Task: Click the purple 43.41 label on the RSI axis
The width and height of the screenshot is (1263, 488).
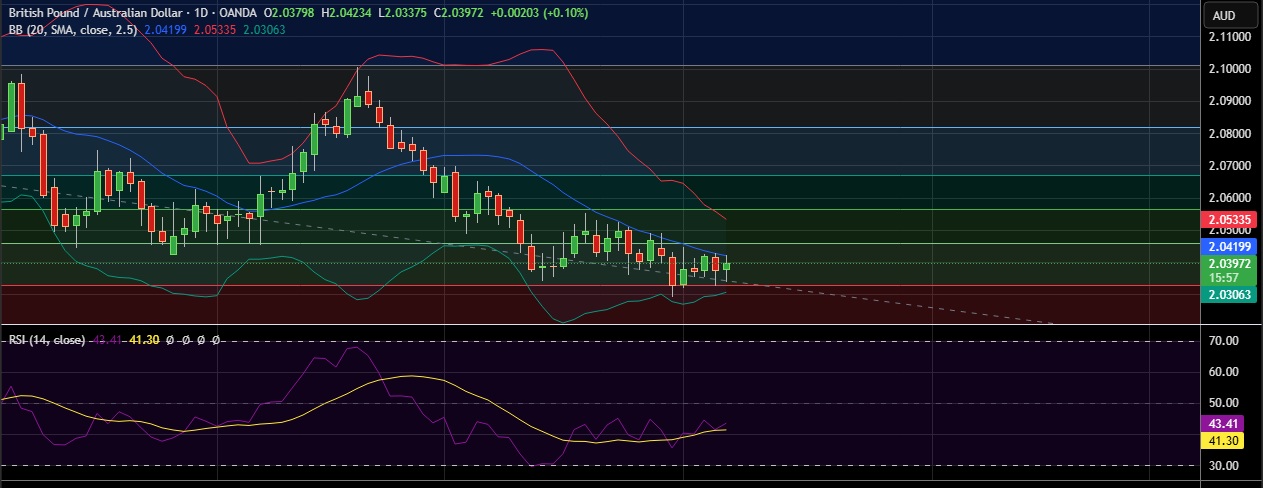Action: click(x=1224, y=423)
